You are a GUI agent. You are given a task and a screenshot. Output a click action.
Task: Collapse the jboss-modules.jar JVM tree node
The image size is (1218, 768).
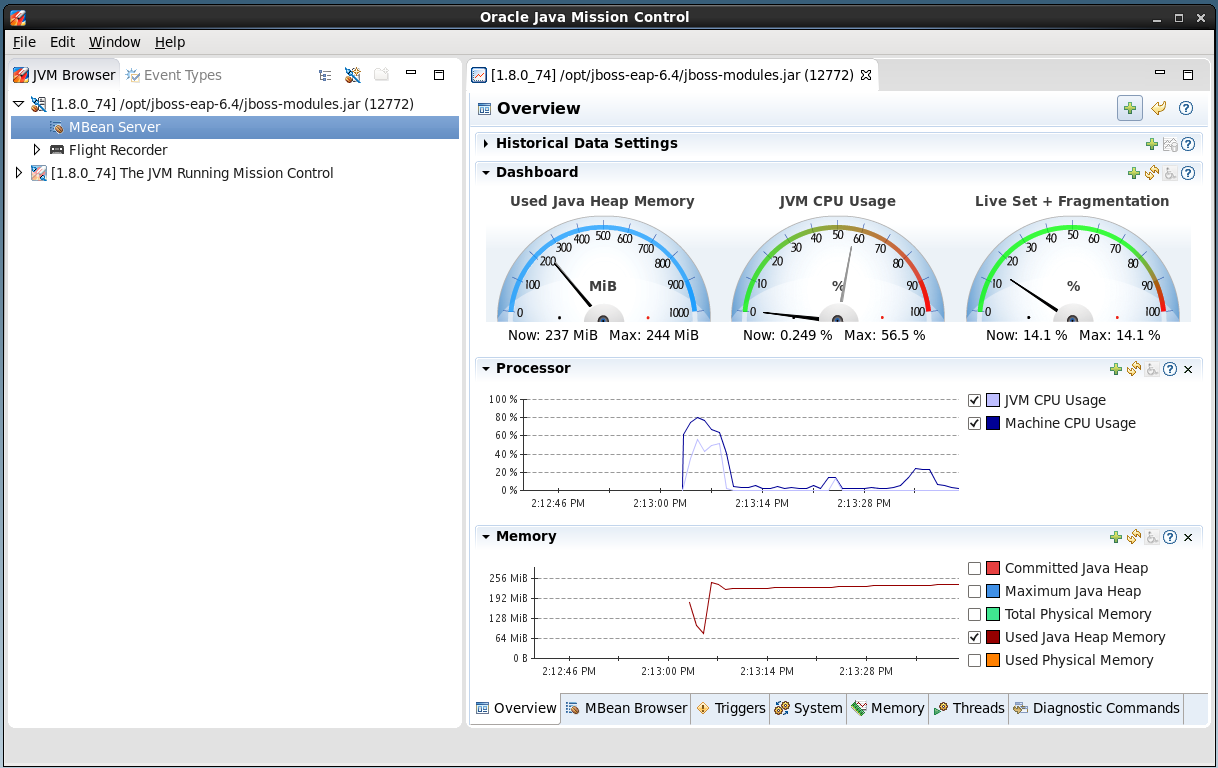pyautogui.click(x=19, y=104)
